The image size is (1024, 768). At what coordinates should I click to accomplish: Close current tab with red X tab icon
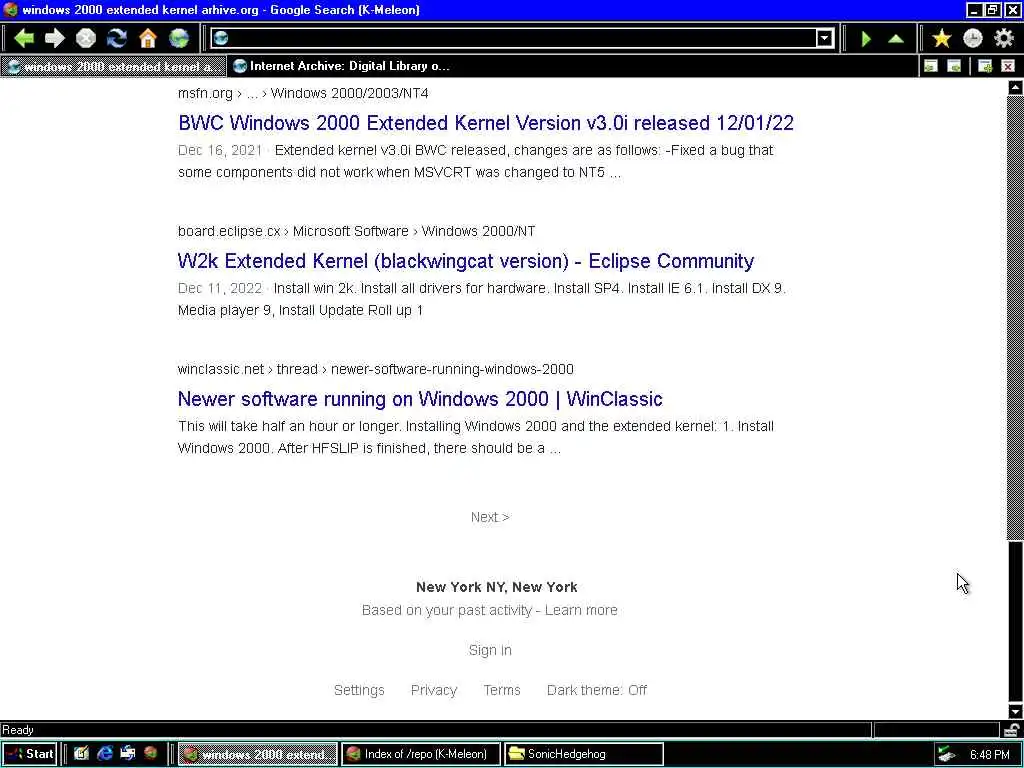1008,66
